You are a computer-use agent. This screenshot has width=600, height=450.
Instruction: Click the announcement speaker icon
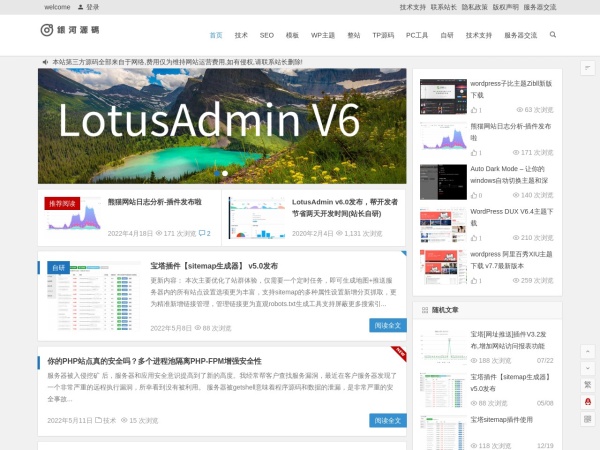[45, 62]
